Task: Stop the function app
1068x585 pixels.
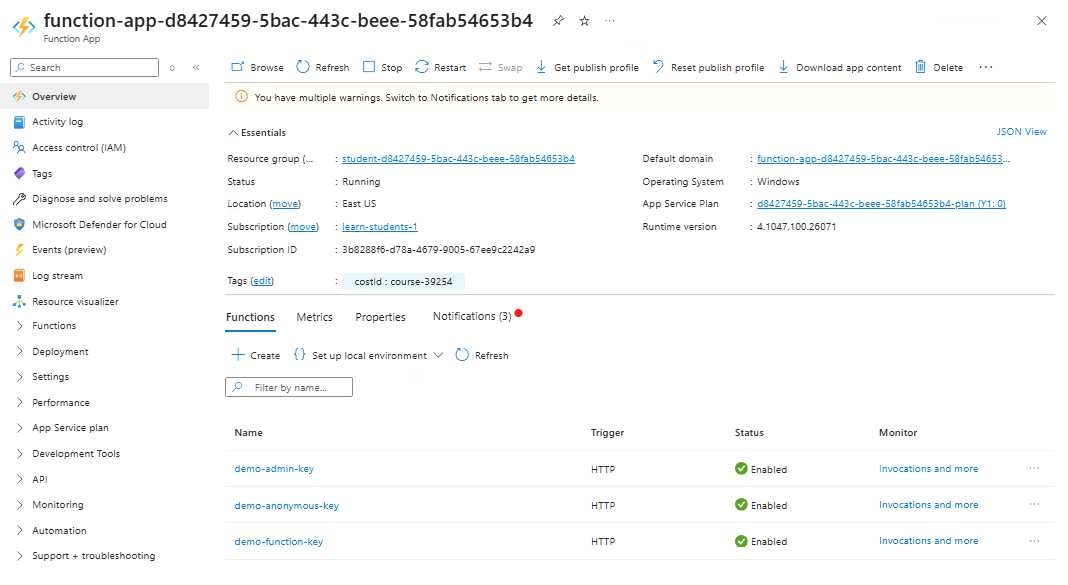Action: (x=381, y=68)
